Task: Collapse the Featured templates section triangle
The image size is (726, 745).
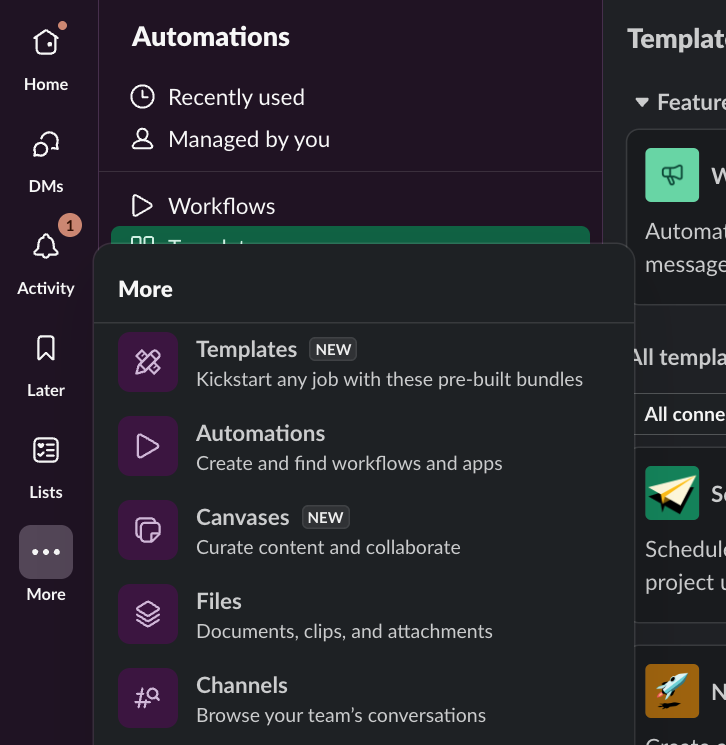Action: tap(642, 102)
